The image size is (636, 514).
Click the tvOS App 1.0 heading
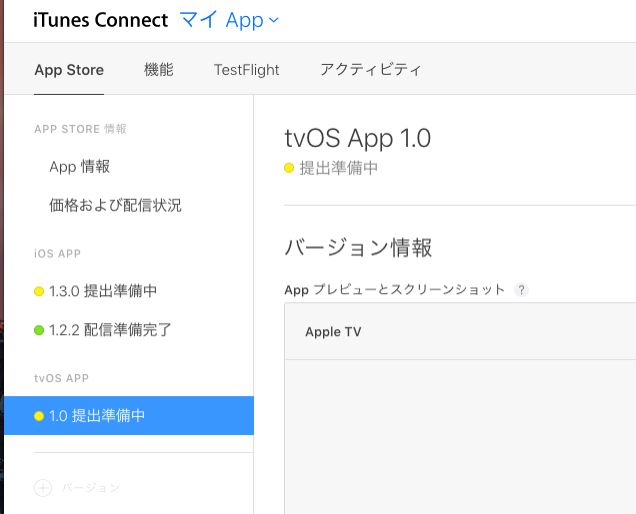357,138
